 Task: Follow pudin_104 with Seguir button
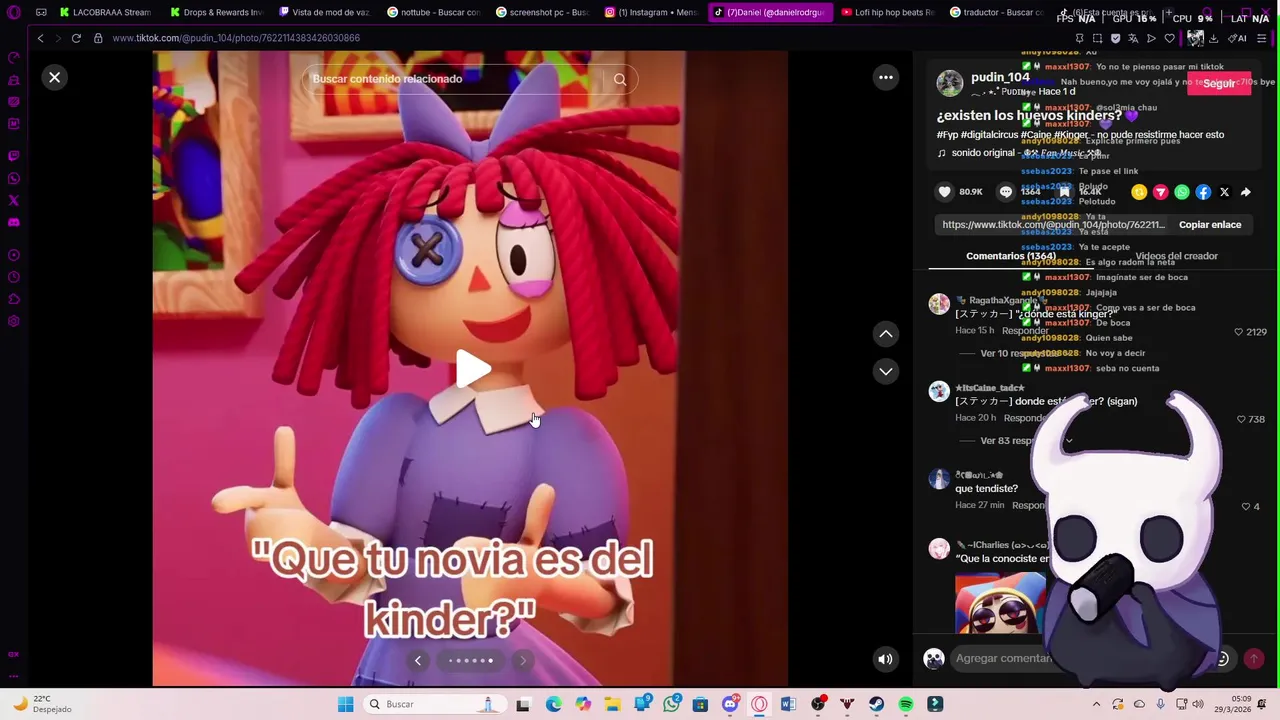point(1219,84)
